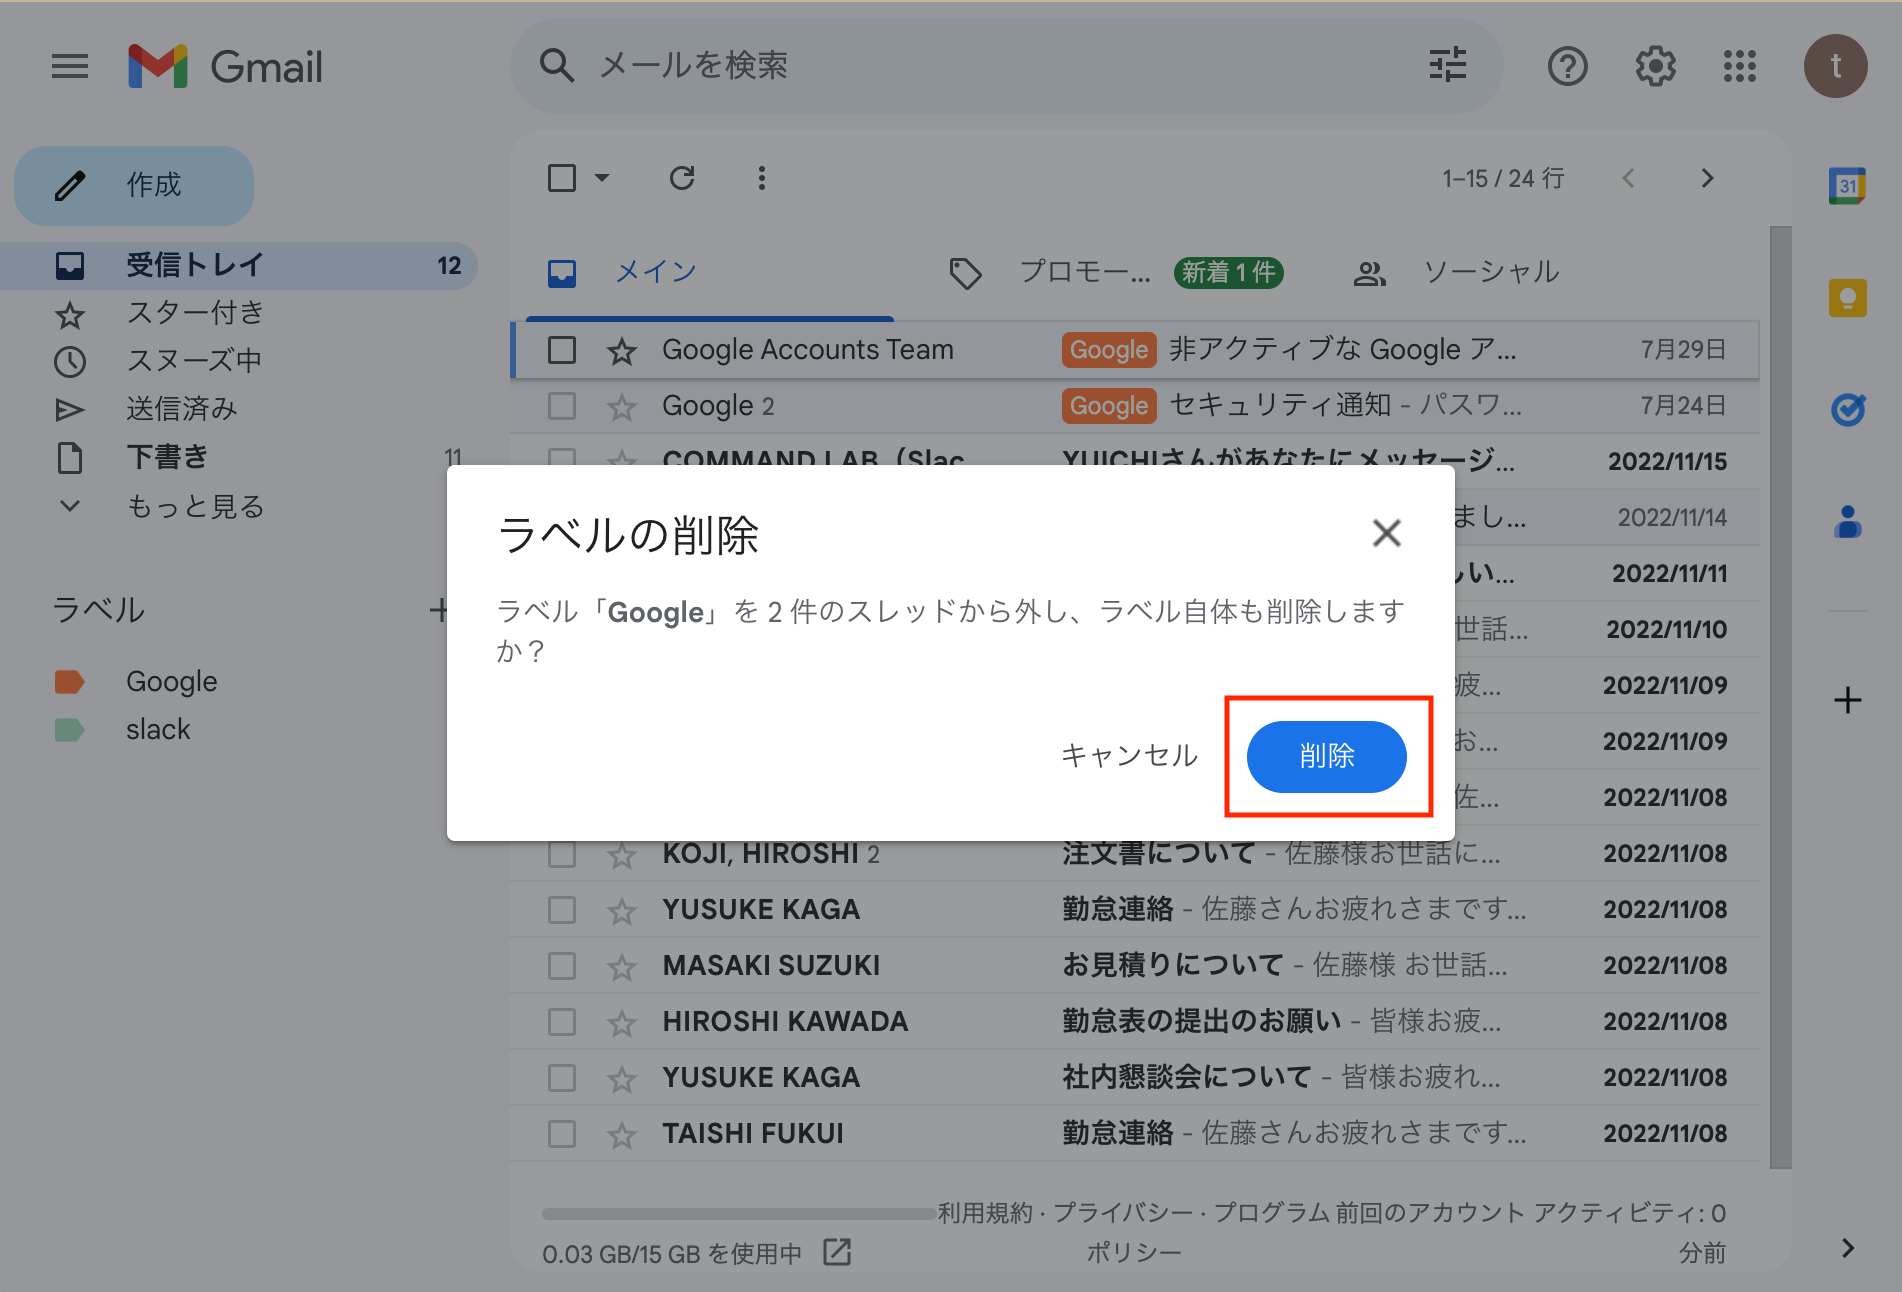The height and width of the screenshot is (1292, 1902).
Task: Click the orange Google label color tag
Action: pyautogui.click(x=69, y=682)
